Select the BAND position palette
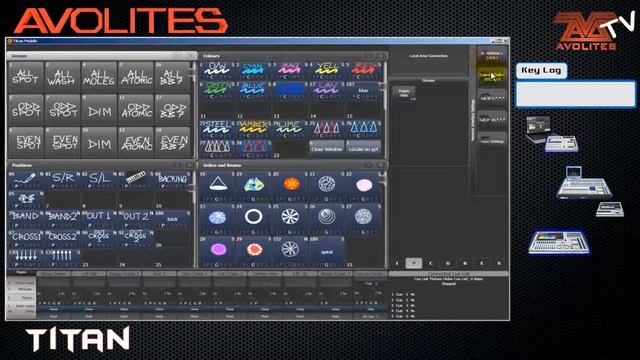The height and width of the screenshot is (360, 640). (26, 219)
